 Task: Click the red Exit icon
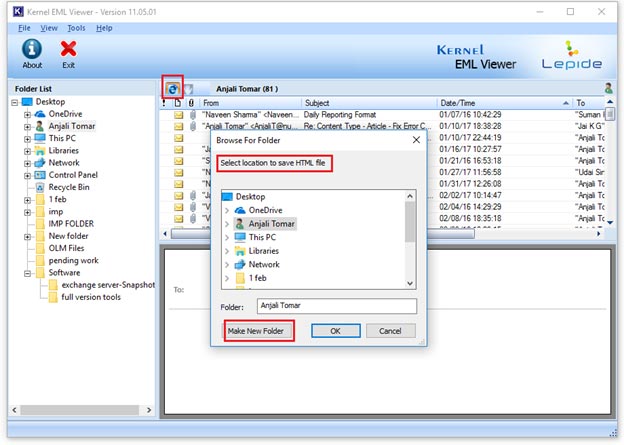68,49
